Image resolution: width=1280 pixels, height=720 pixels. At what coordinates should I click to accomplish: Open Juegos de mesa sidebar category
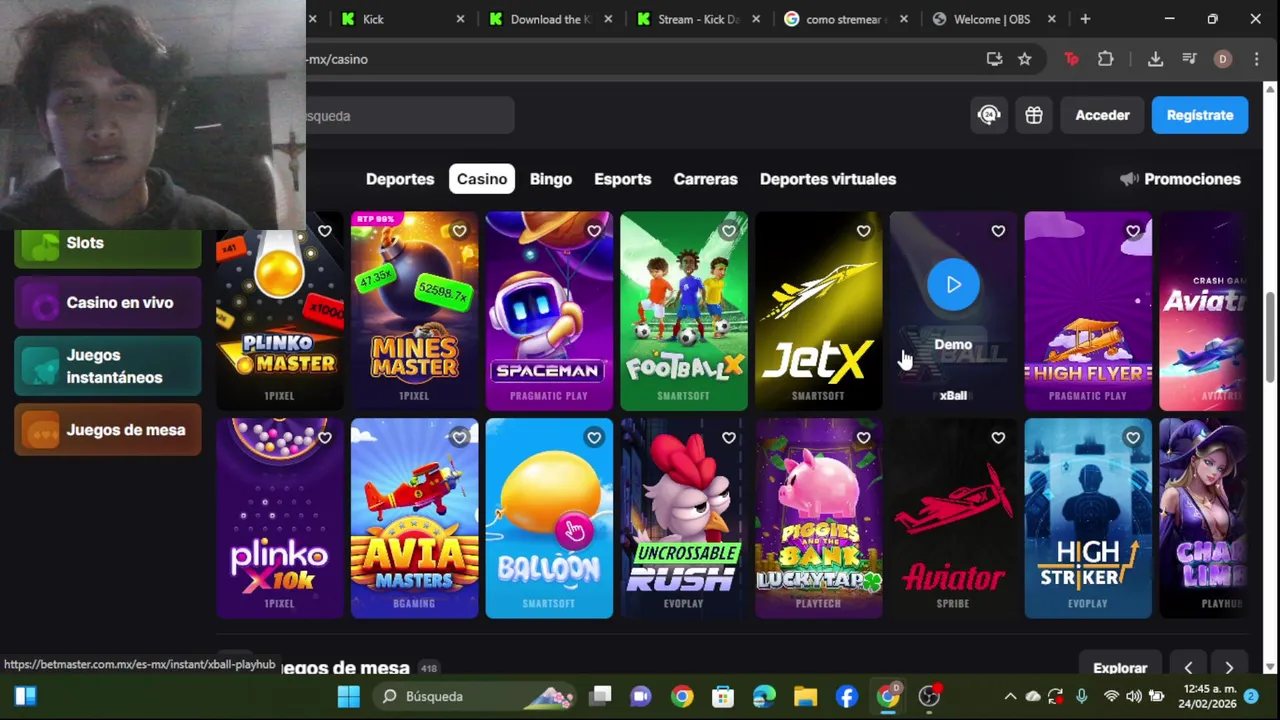tap(108, 430)
